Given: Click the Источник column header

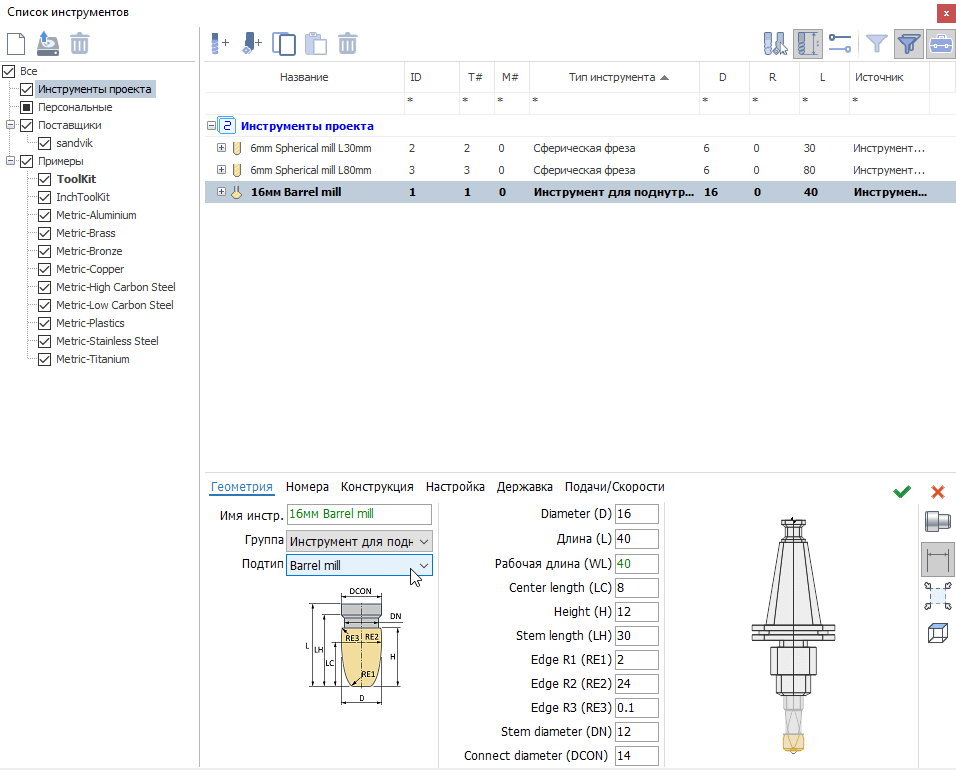Looking at the screenshot, I should click(889, 77).
